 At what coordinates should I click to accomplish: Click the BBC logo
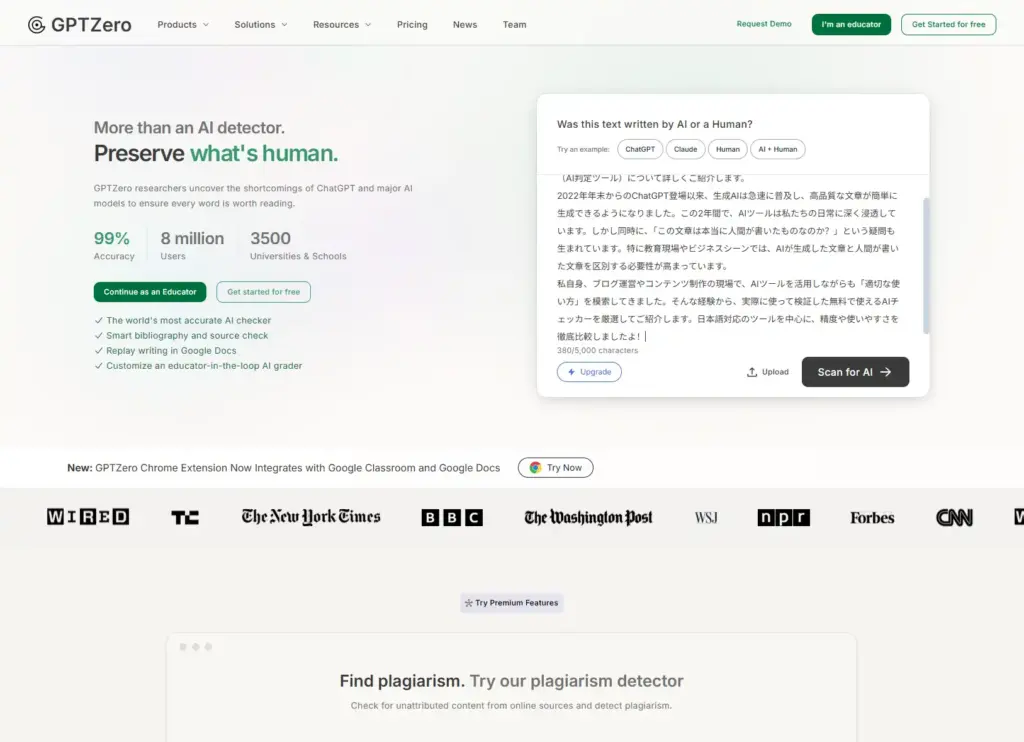pos(452,517)
